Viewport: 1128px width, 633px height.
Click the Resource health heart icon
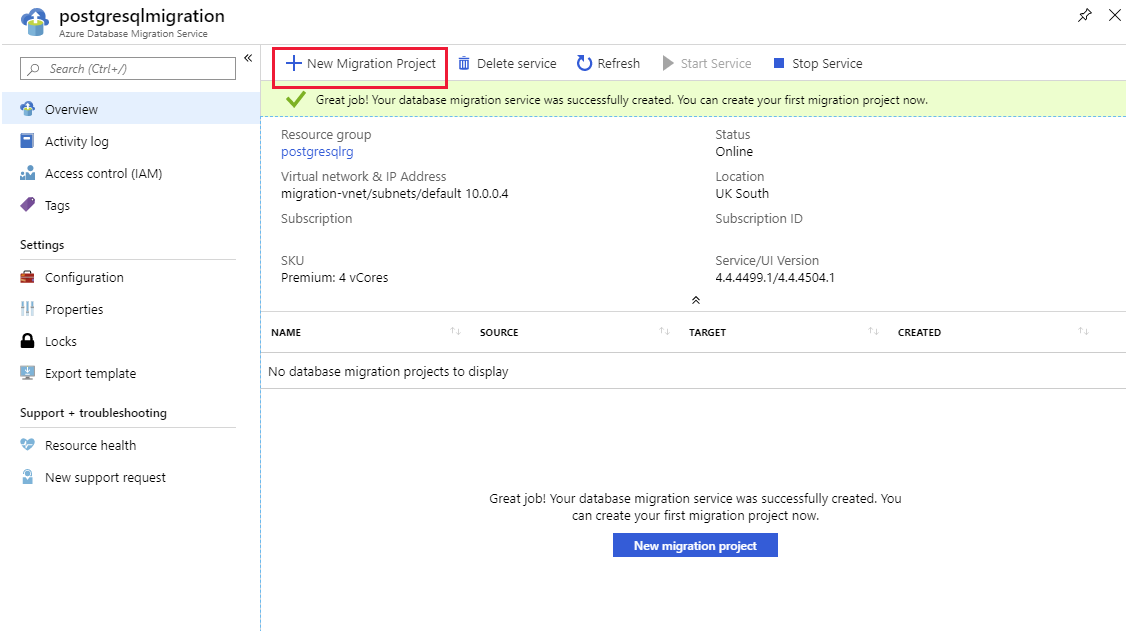click(x=27, y=445)
